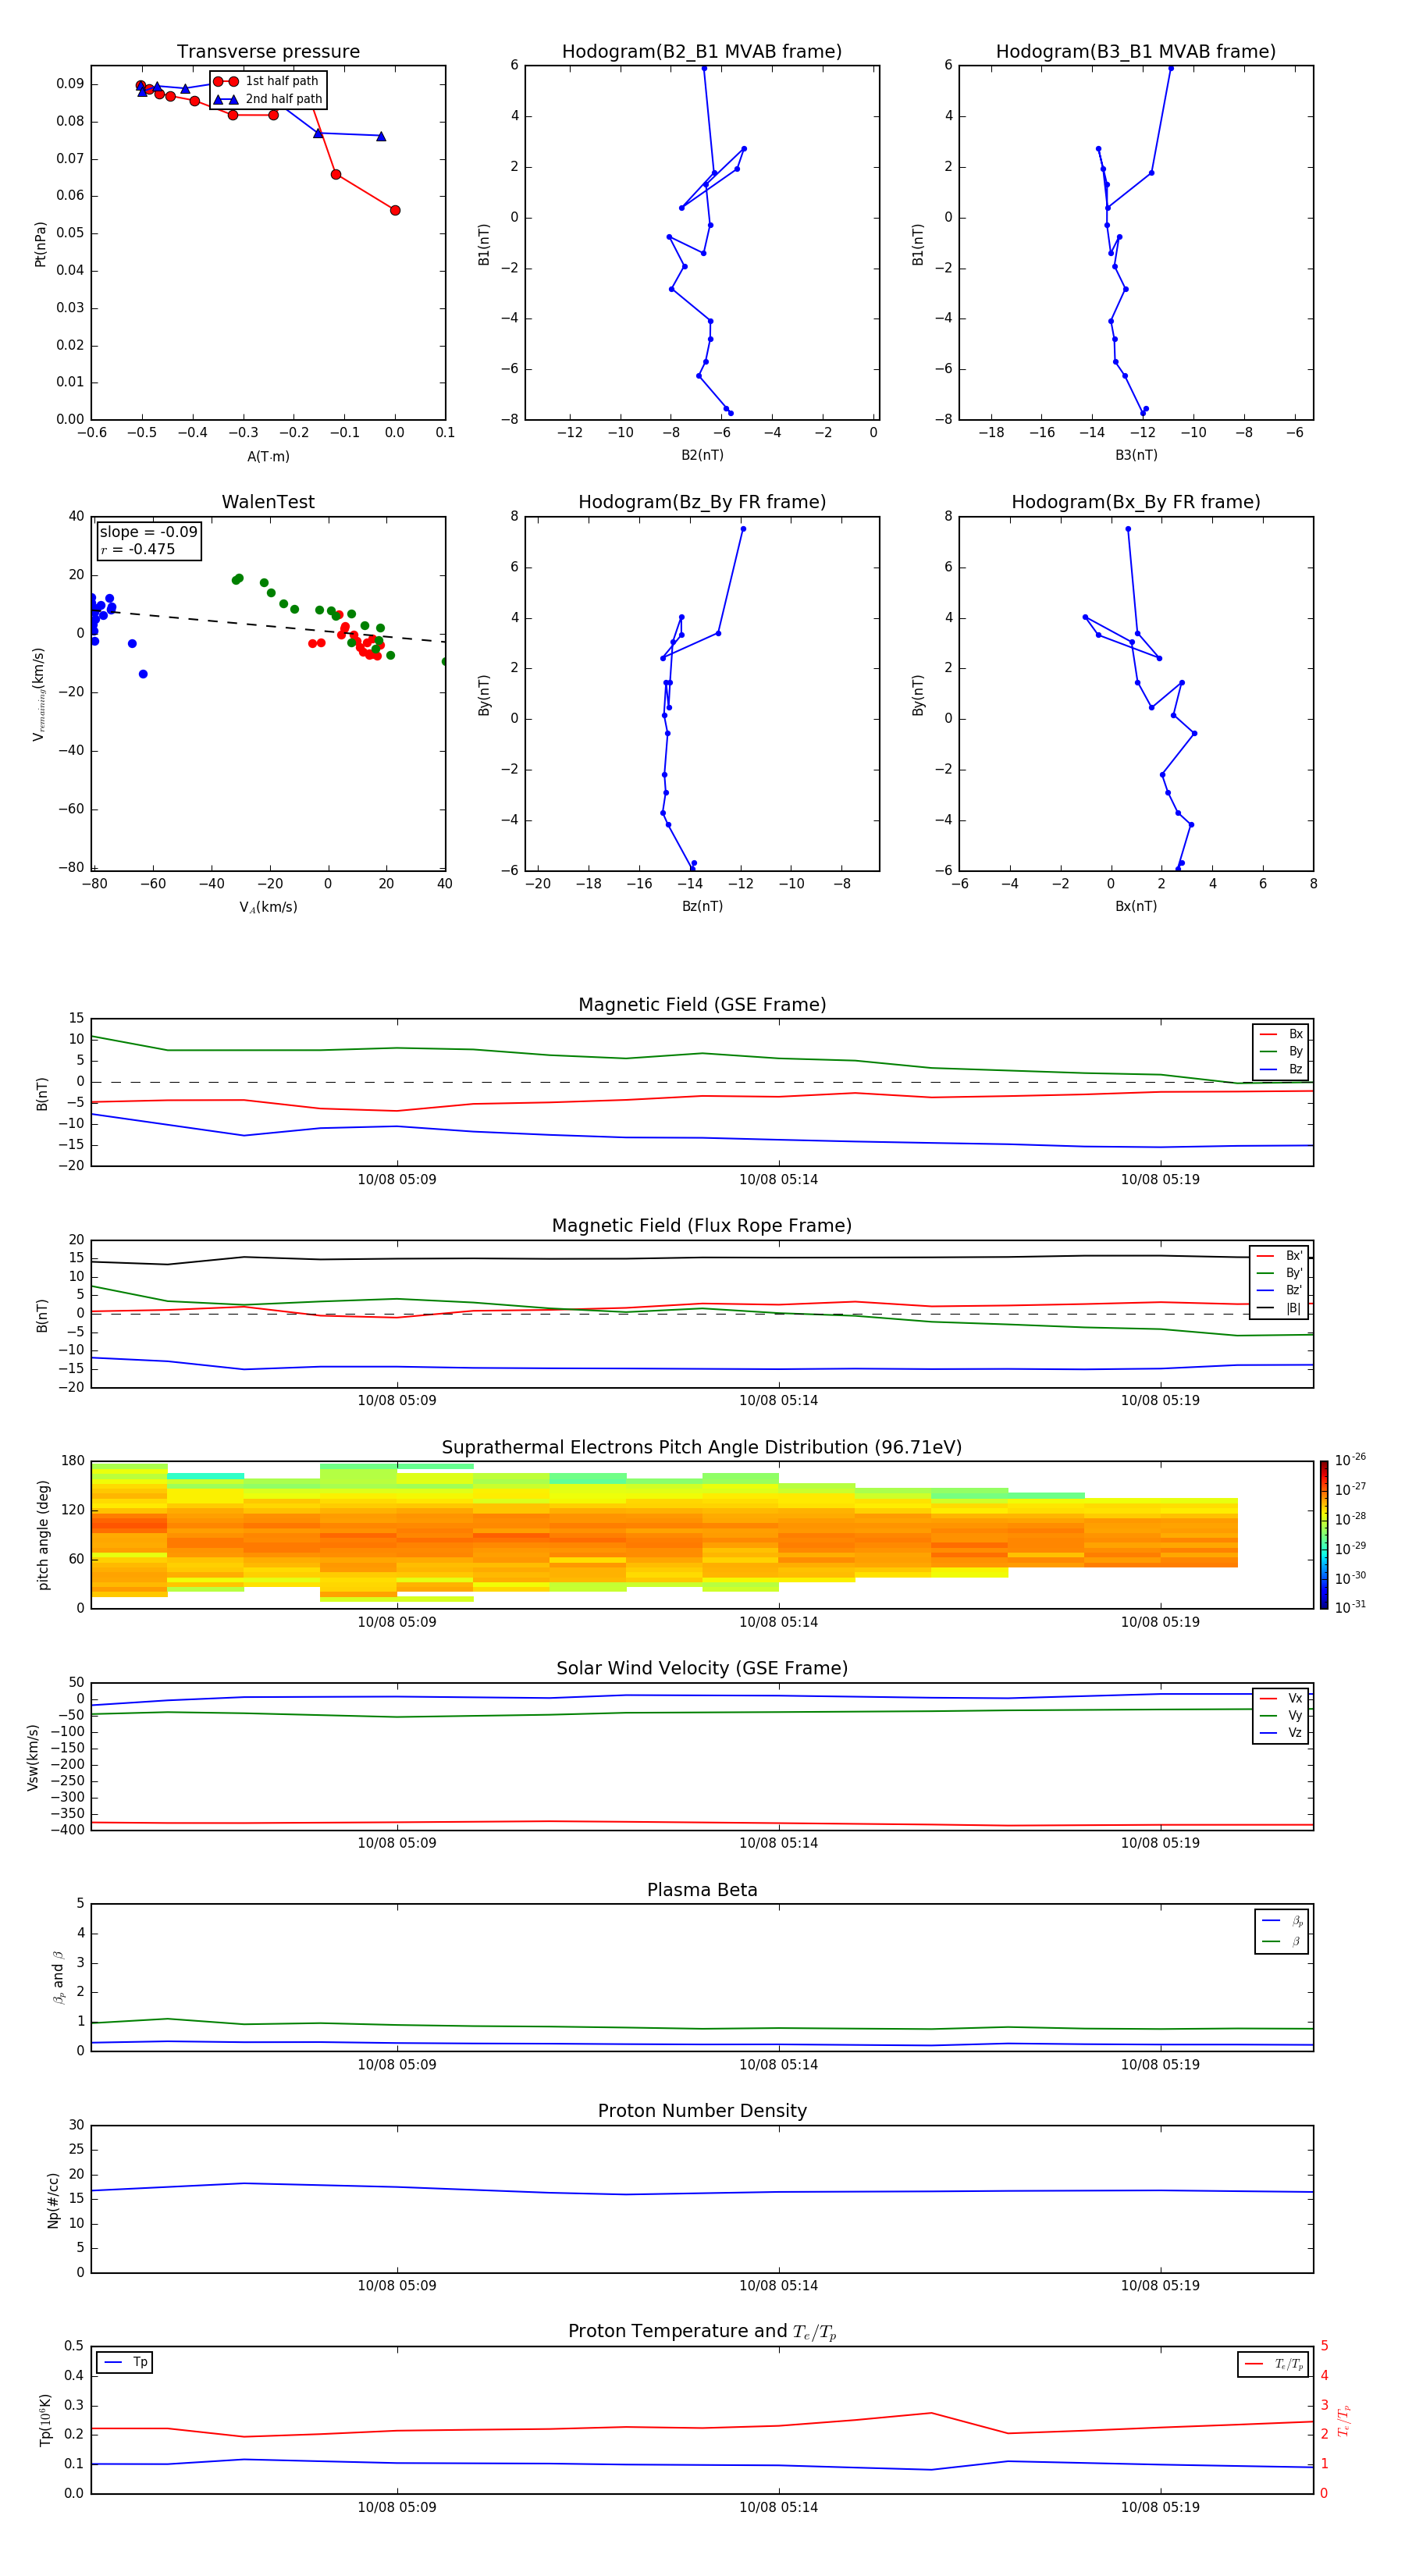Click the dashed fit line in WalenTest plot

268,625
